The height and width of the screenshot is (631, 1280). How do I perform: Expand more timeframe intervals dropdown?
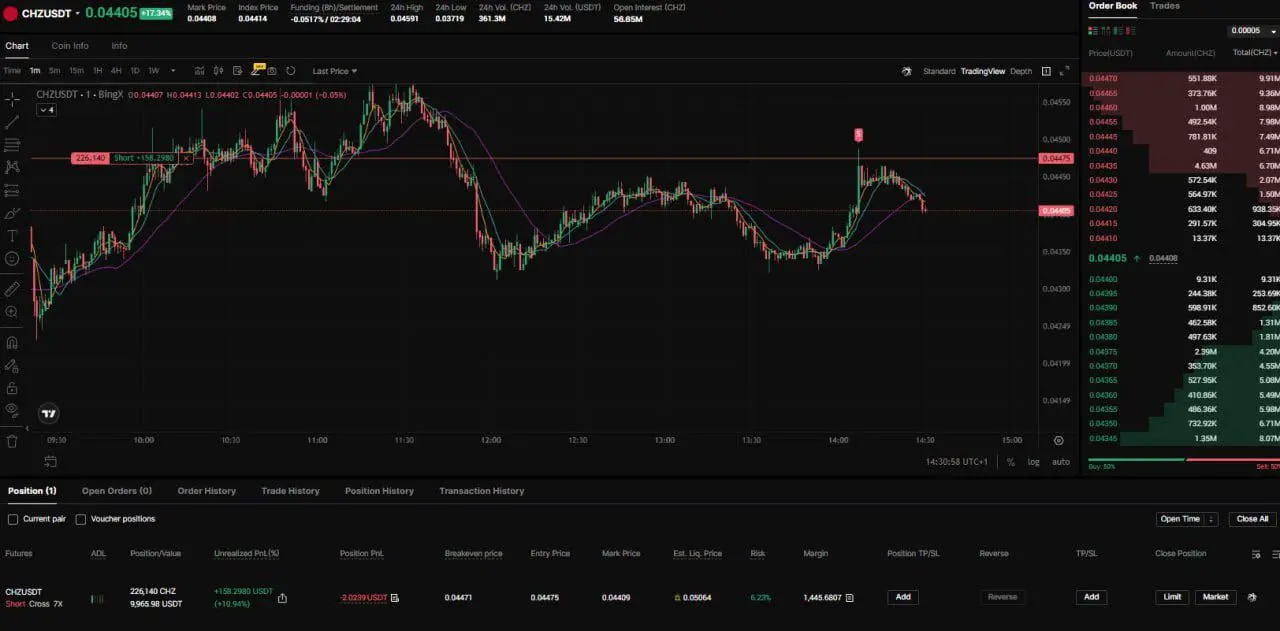click(x=173, y=71)
